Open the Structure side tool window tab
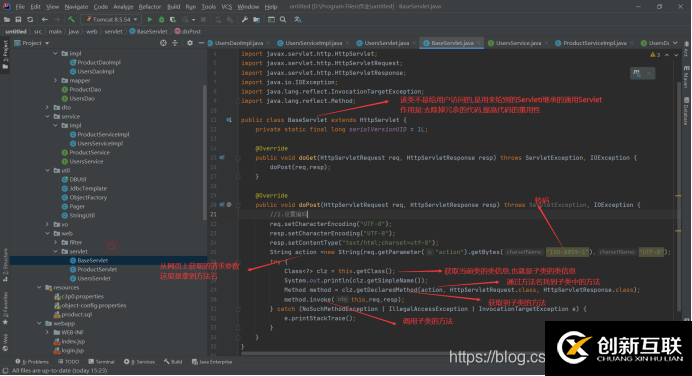This screenshot has width=692, height=376. 5,265
